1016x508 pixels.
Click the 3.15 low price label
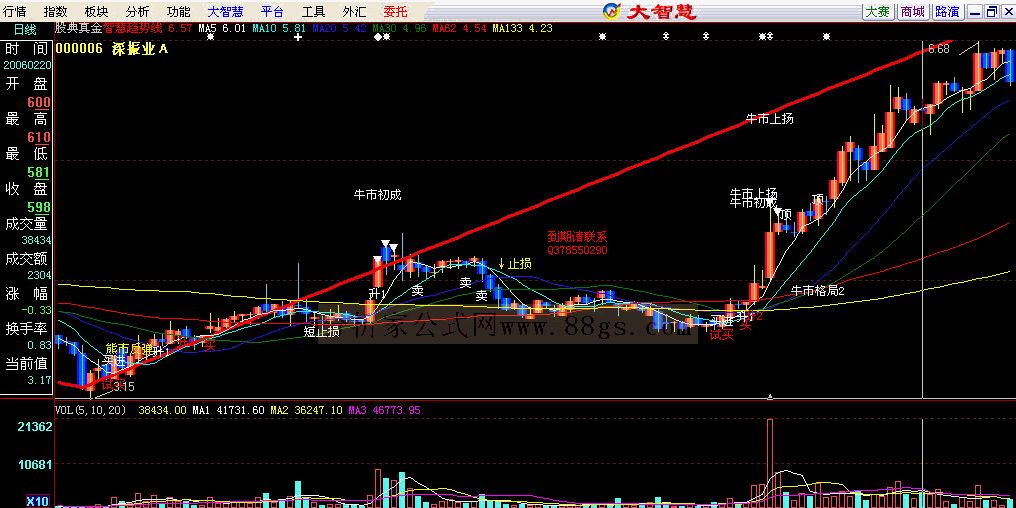(123, 387)
